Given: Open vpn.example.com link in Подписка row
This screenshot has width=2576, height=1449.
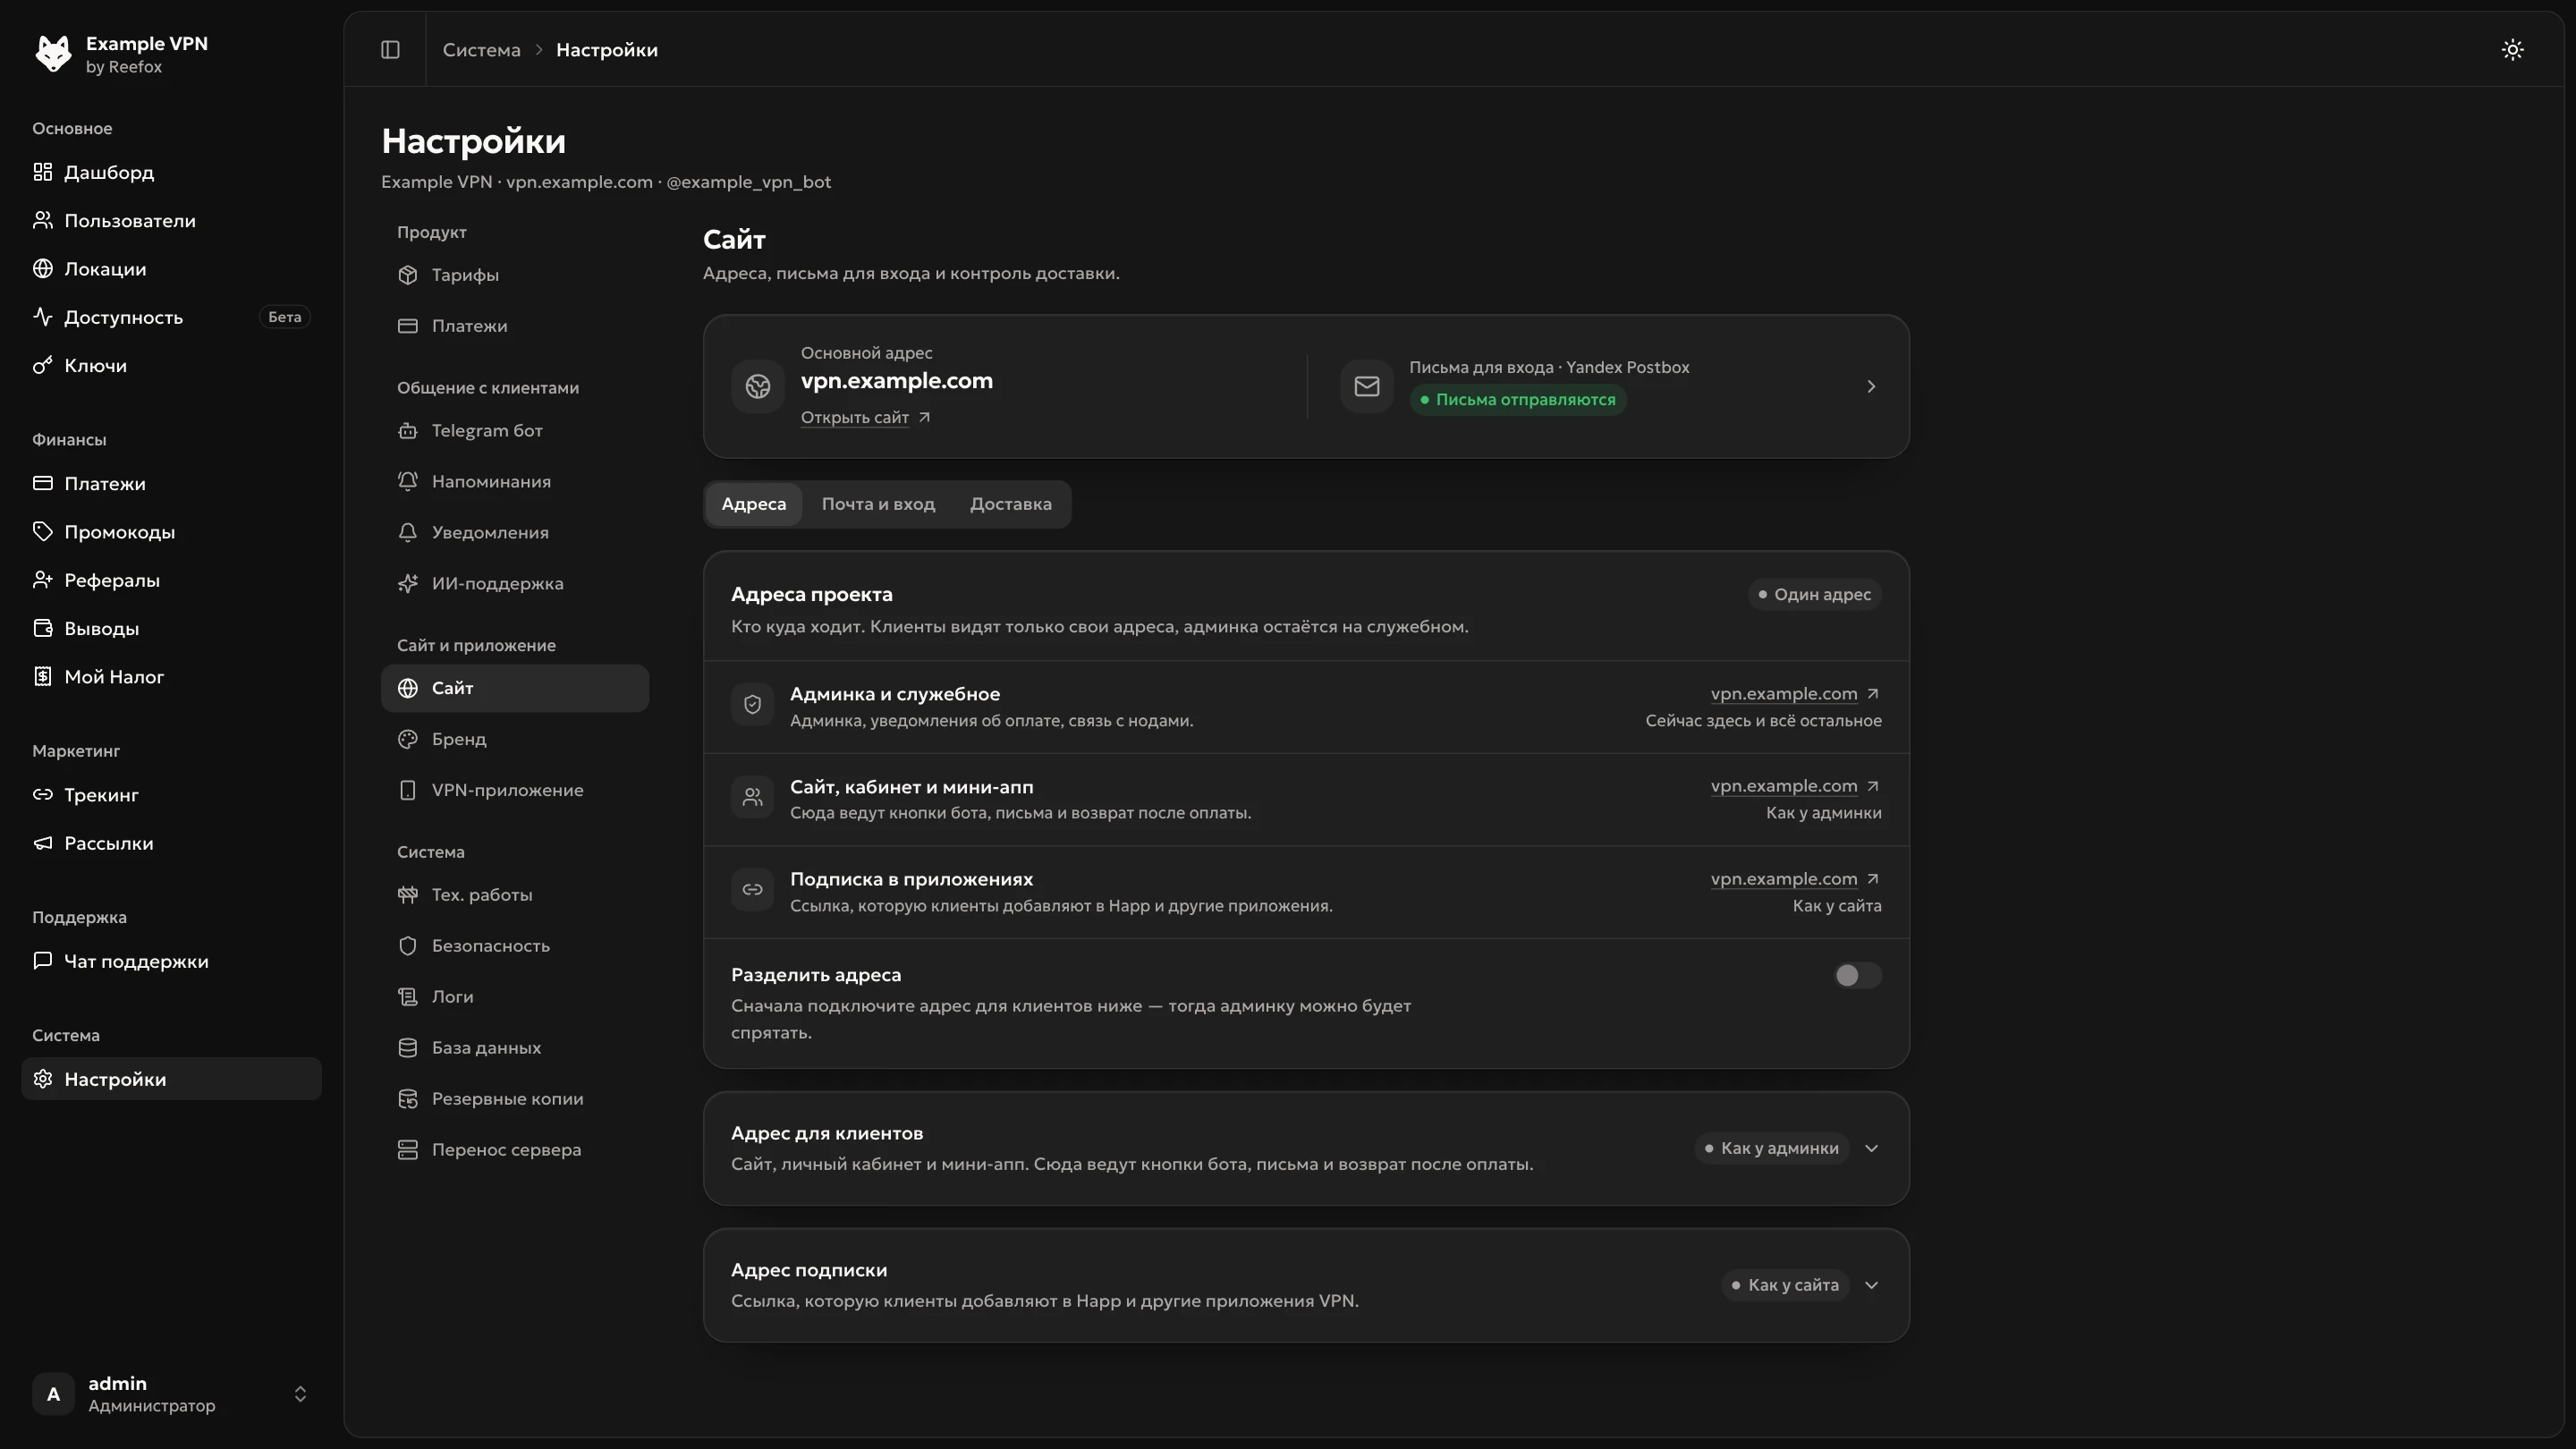Looking at the screenshot, I should [1794, 879].
